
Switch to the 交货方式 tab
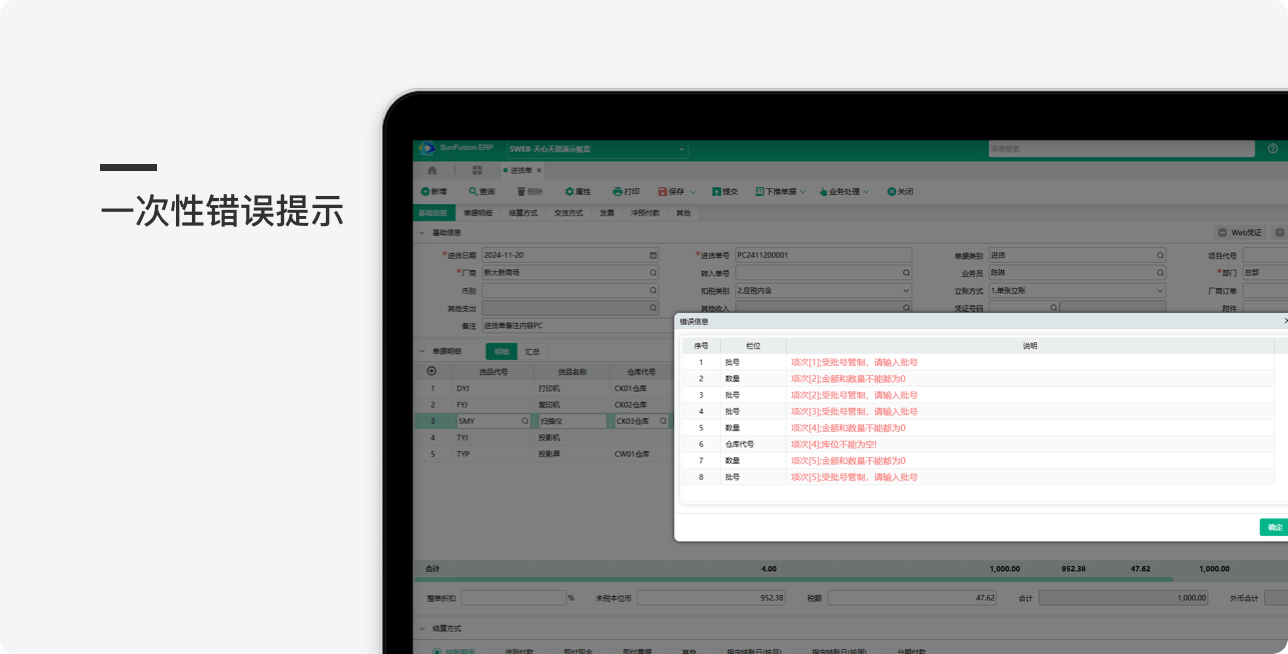pyautogui.click(x=568, y=213)
